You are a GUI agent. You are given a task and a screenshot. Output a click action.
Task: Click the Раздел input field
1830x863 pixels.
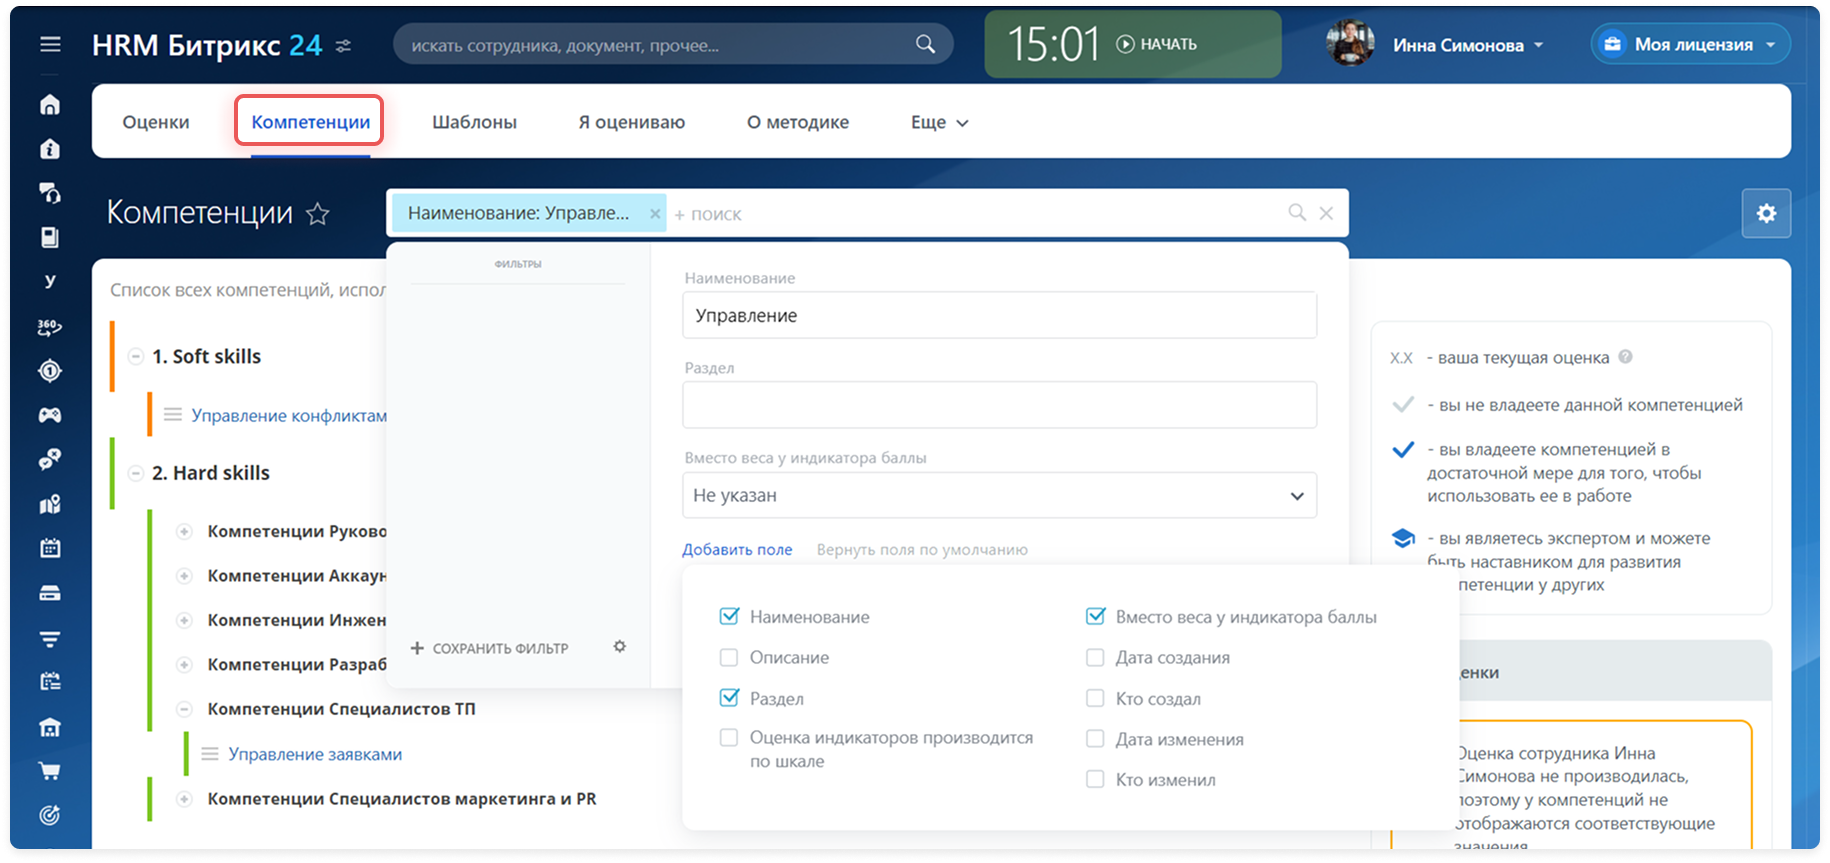tap(999, 406)
